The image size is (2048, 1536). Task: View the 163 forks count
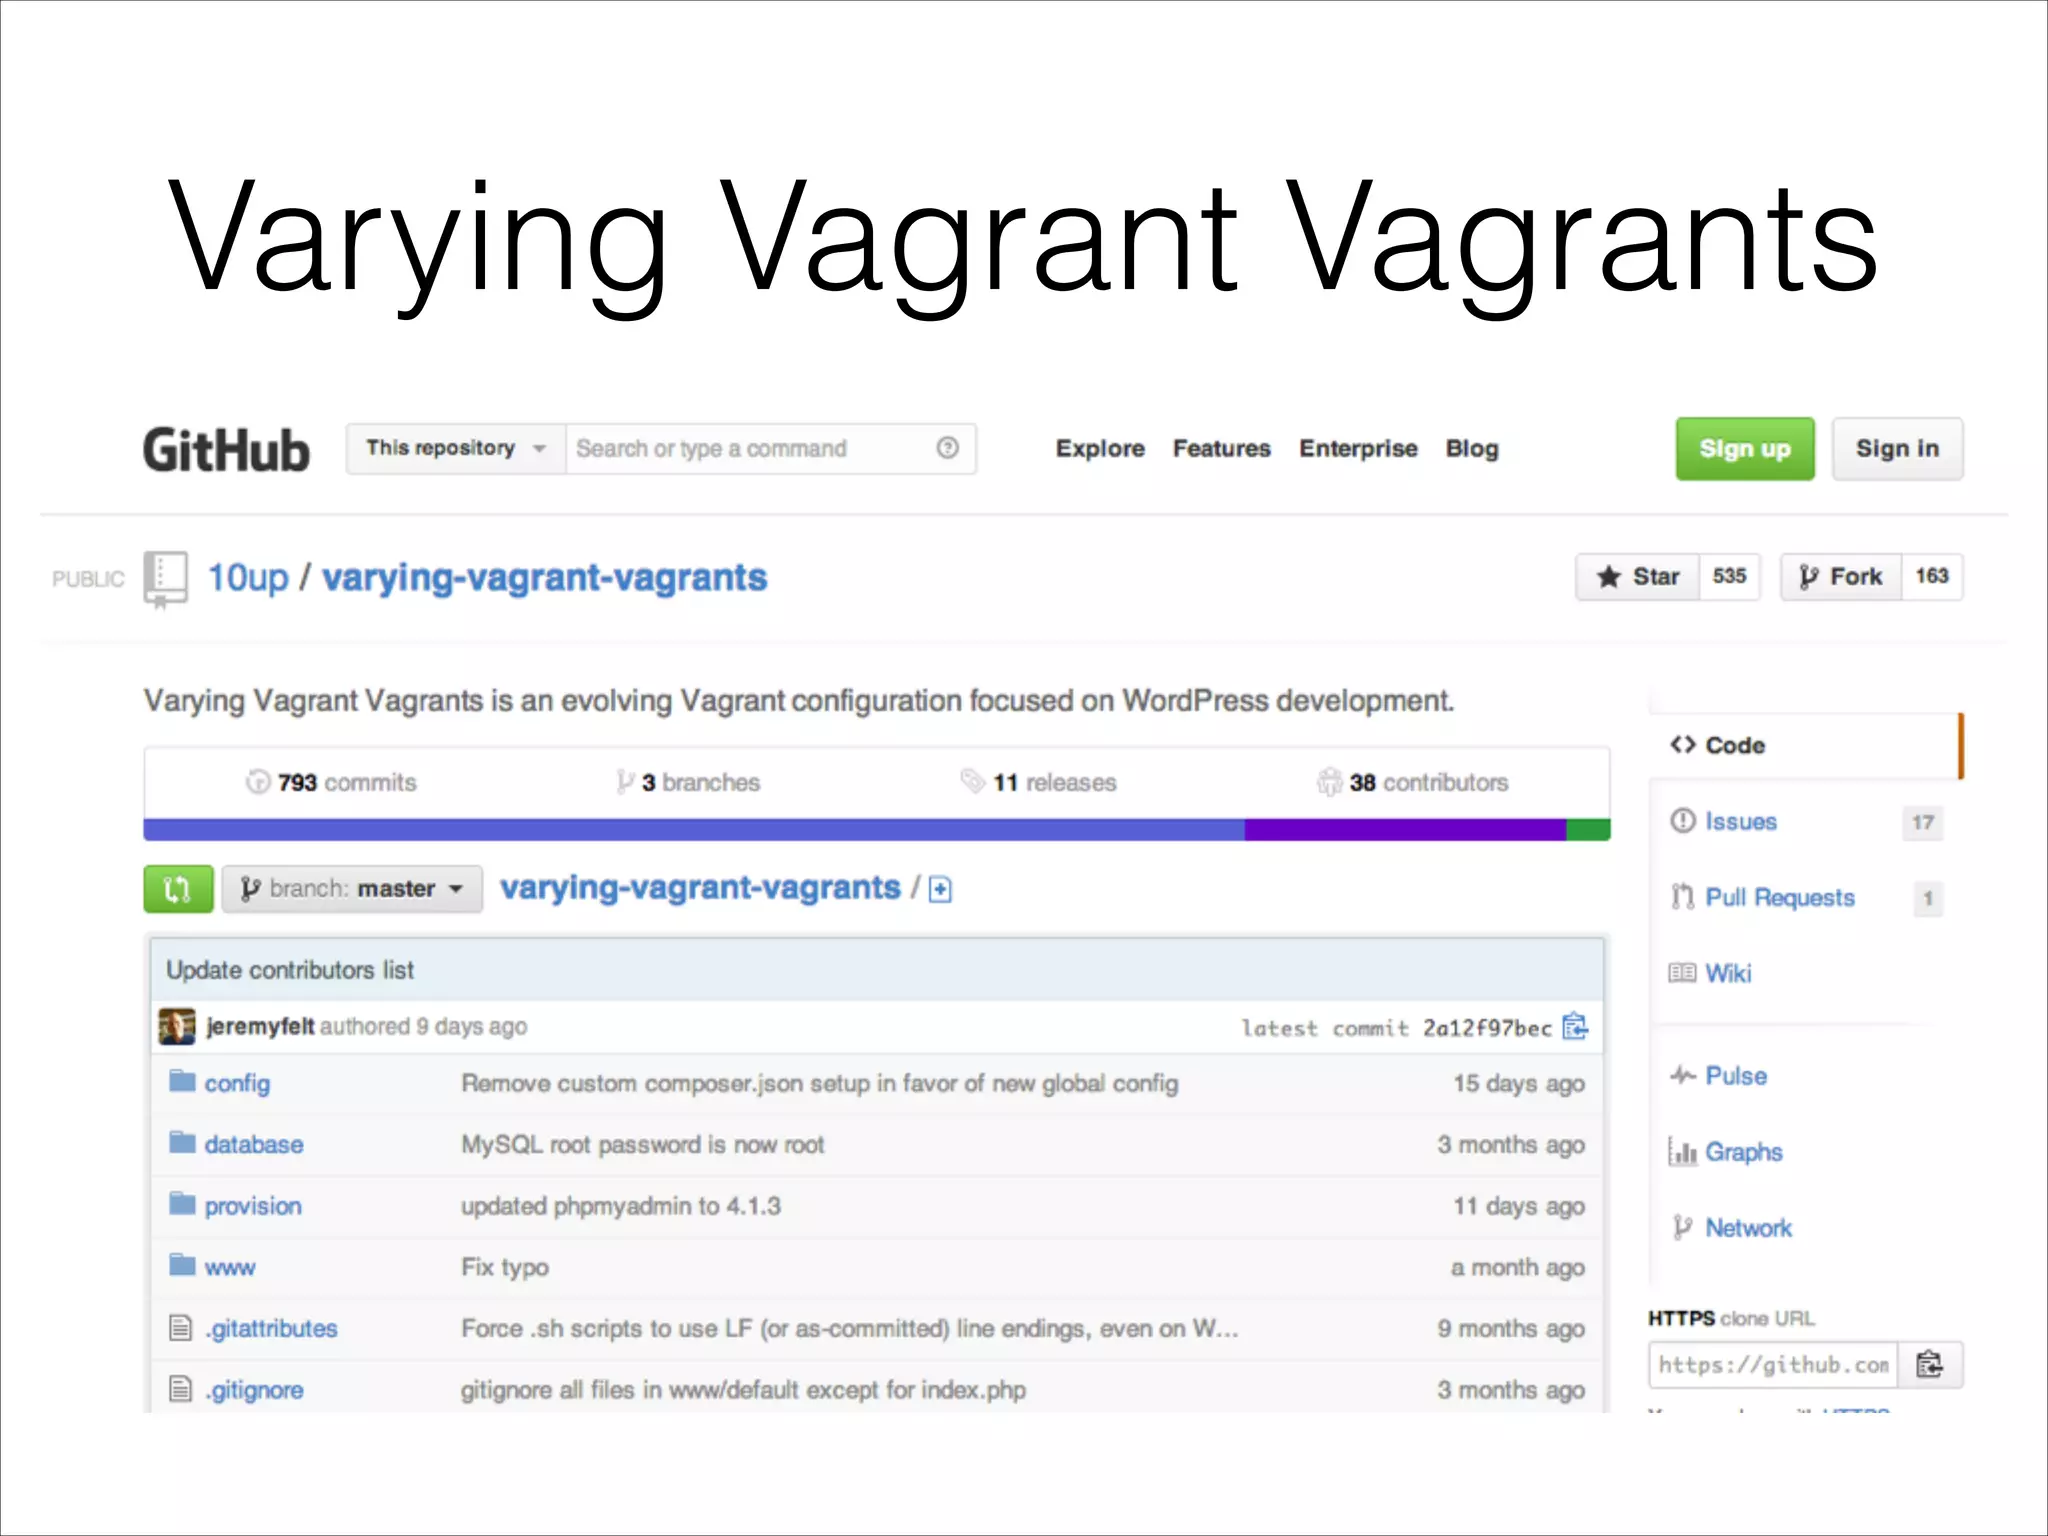pos(1932,577)
